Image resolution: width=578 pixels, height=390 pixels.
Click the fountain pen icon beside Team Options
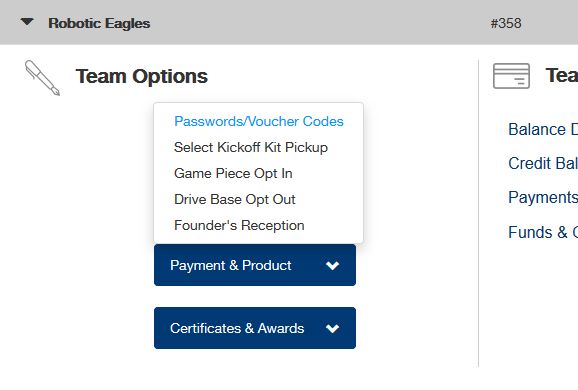tap(42, 78)
